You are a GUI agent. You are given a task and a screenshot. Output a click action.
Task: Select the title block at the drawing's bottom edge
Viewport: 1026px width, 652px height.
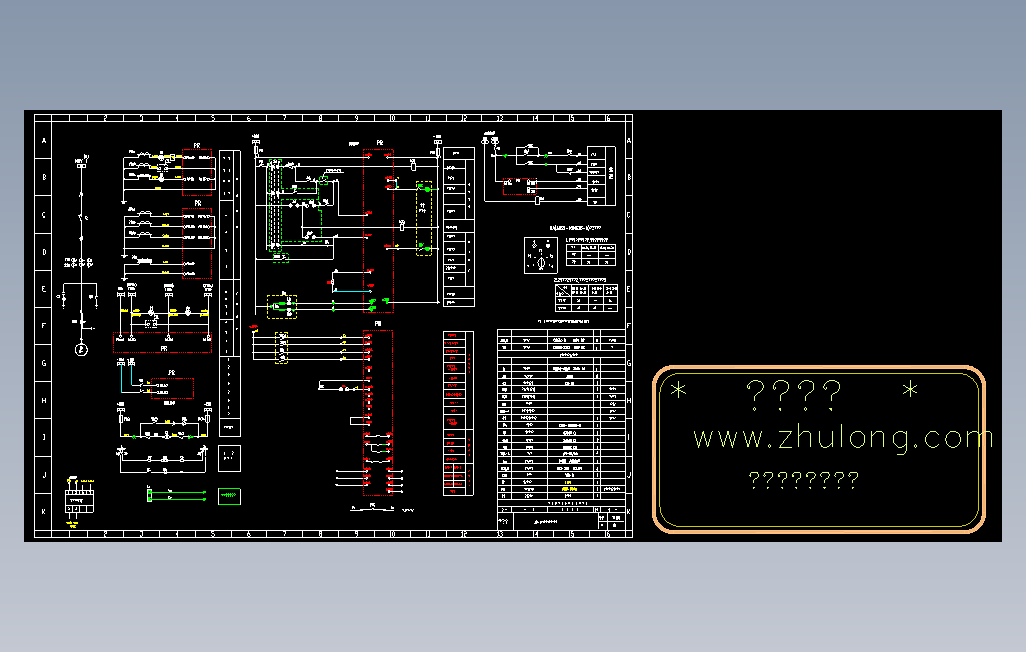pos(561,520)
